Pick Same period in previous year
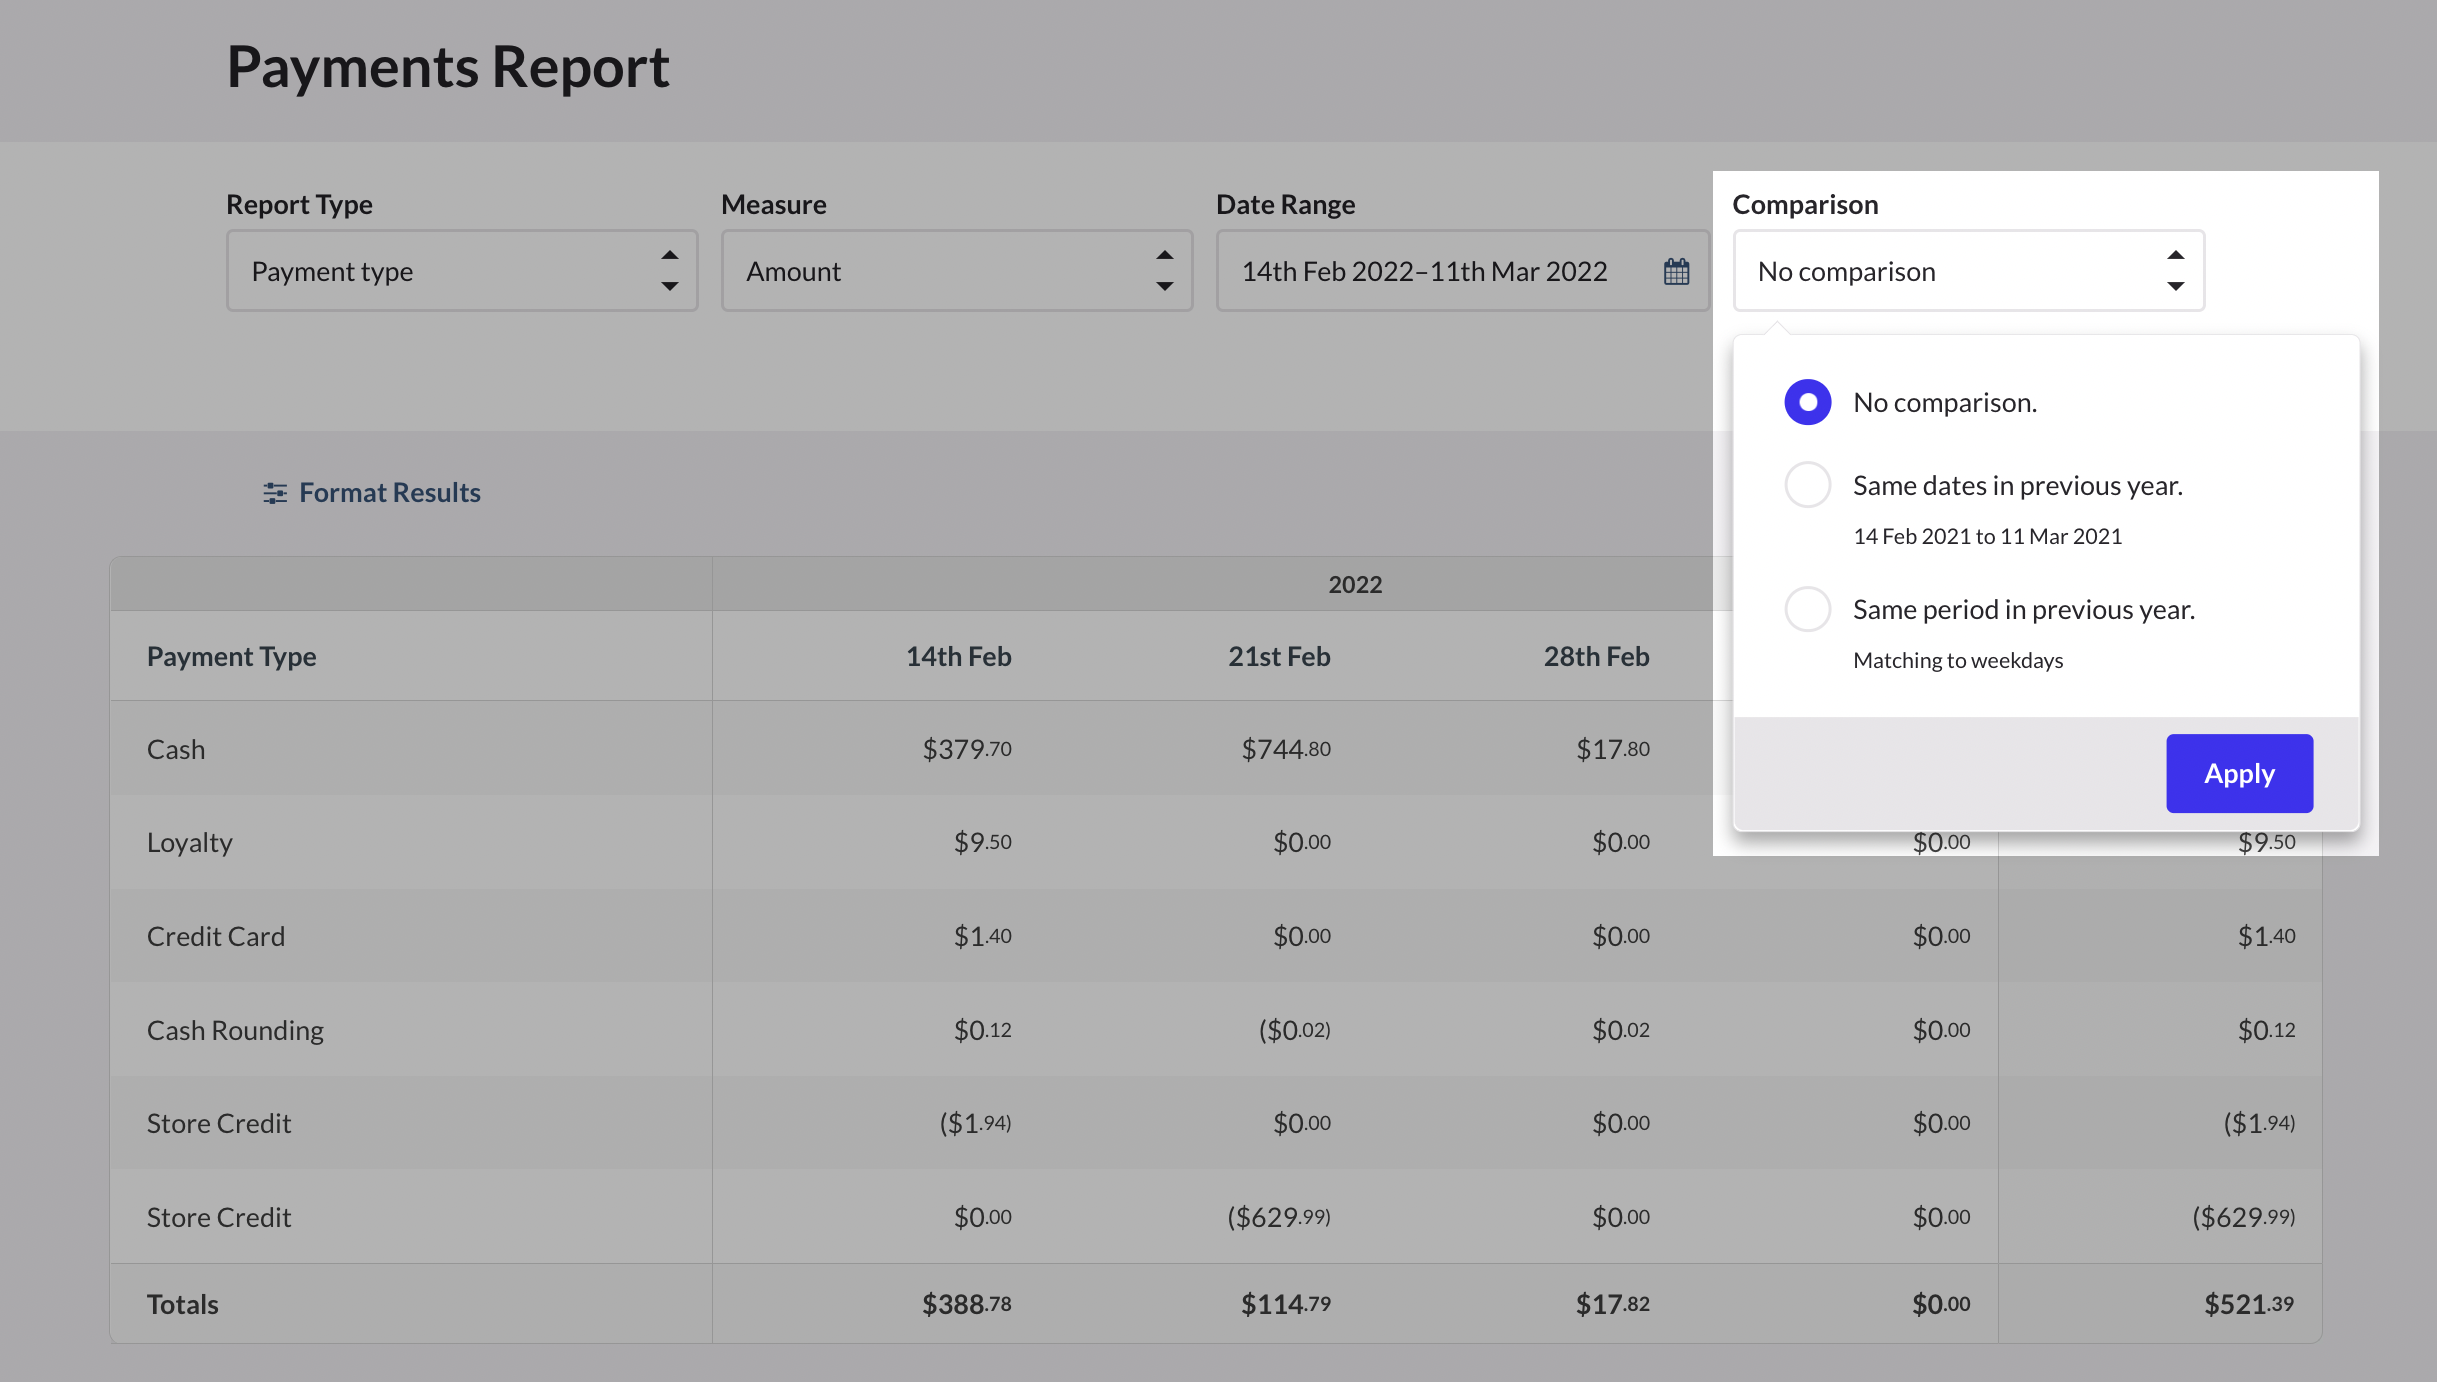 pos(1807,609)
